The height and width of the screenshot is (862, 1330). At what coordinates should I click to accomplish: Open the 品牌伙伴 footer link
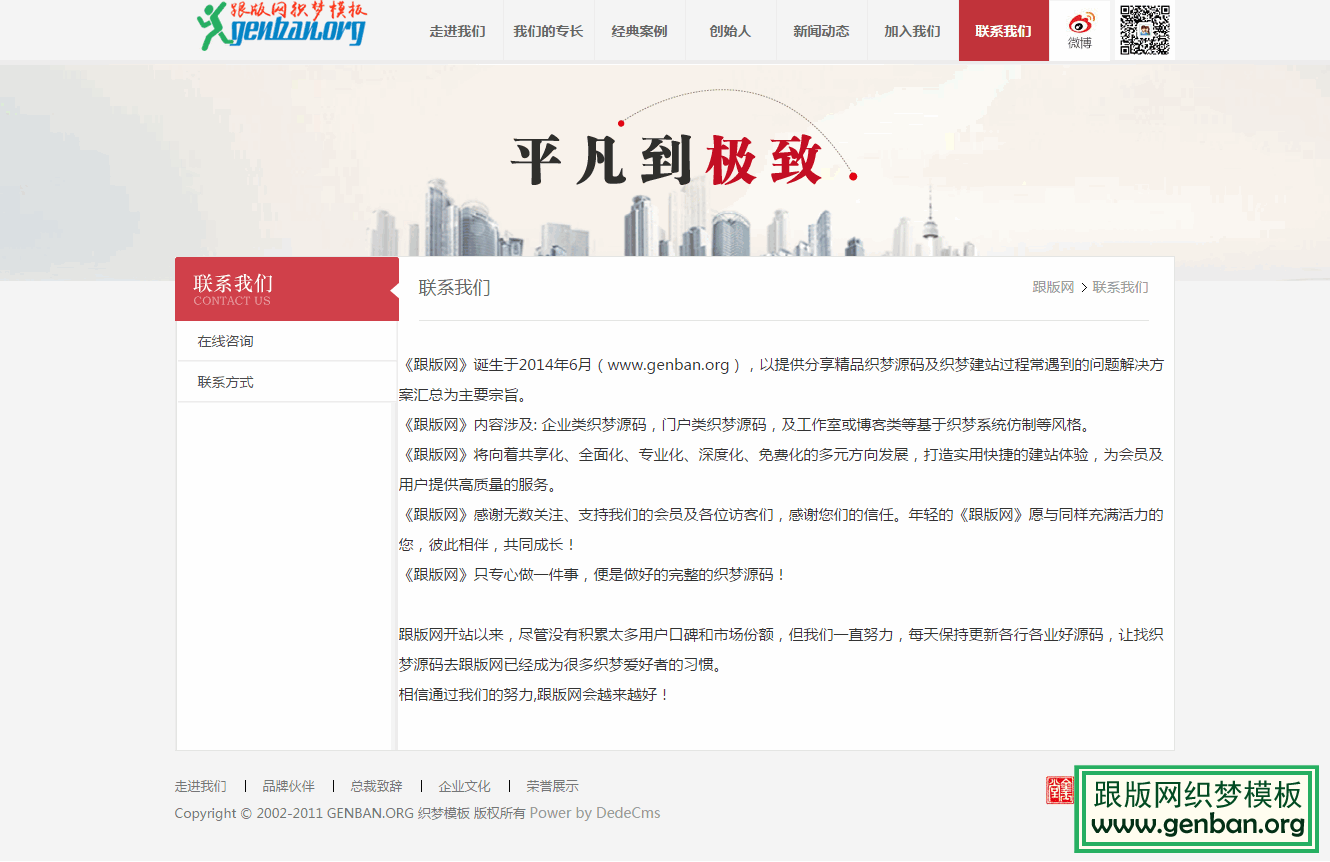pyautogui.click(x=288, y=786)
